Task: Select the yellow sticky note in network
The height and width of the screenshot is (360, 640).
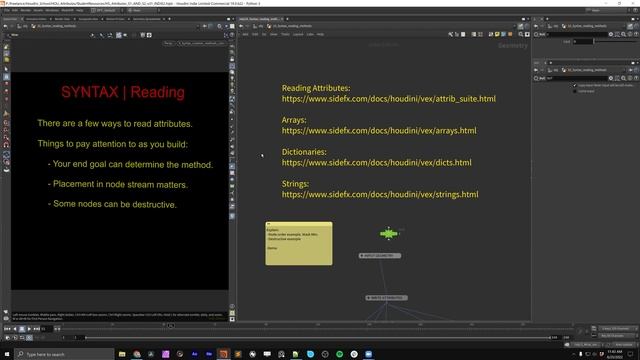Action: point(299,244)
